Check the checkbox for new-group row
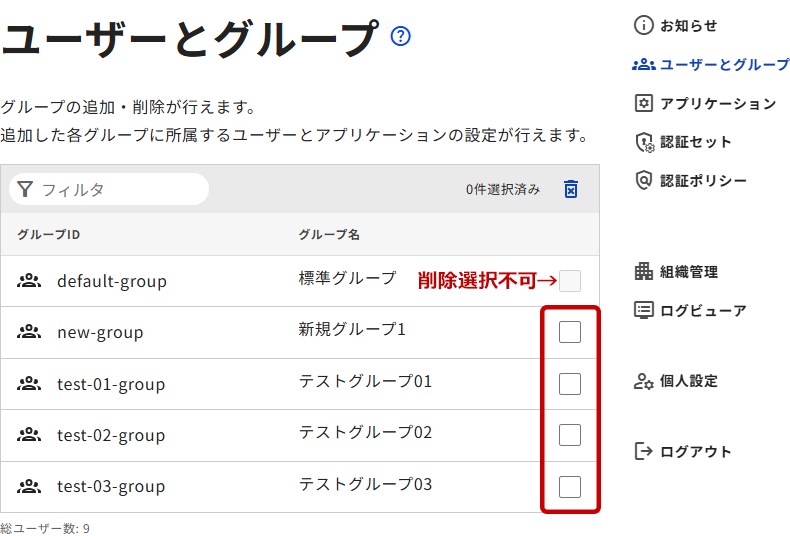This screenshot has width=790, height=536. pos(570,332)
